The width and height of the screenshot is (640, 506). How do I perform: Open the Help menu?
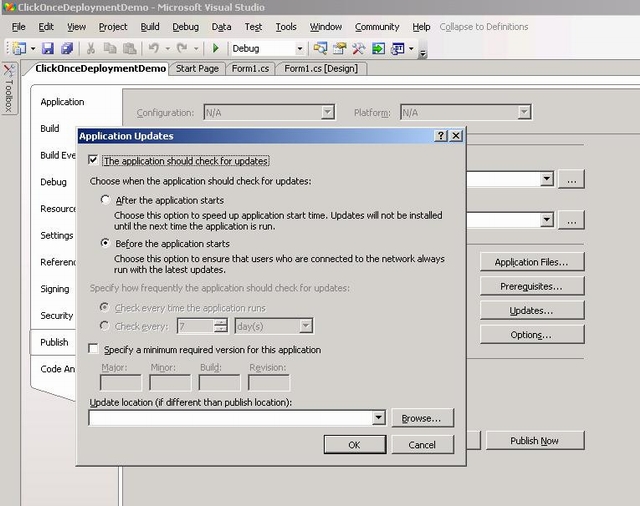click(421, 27)
